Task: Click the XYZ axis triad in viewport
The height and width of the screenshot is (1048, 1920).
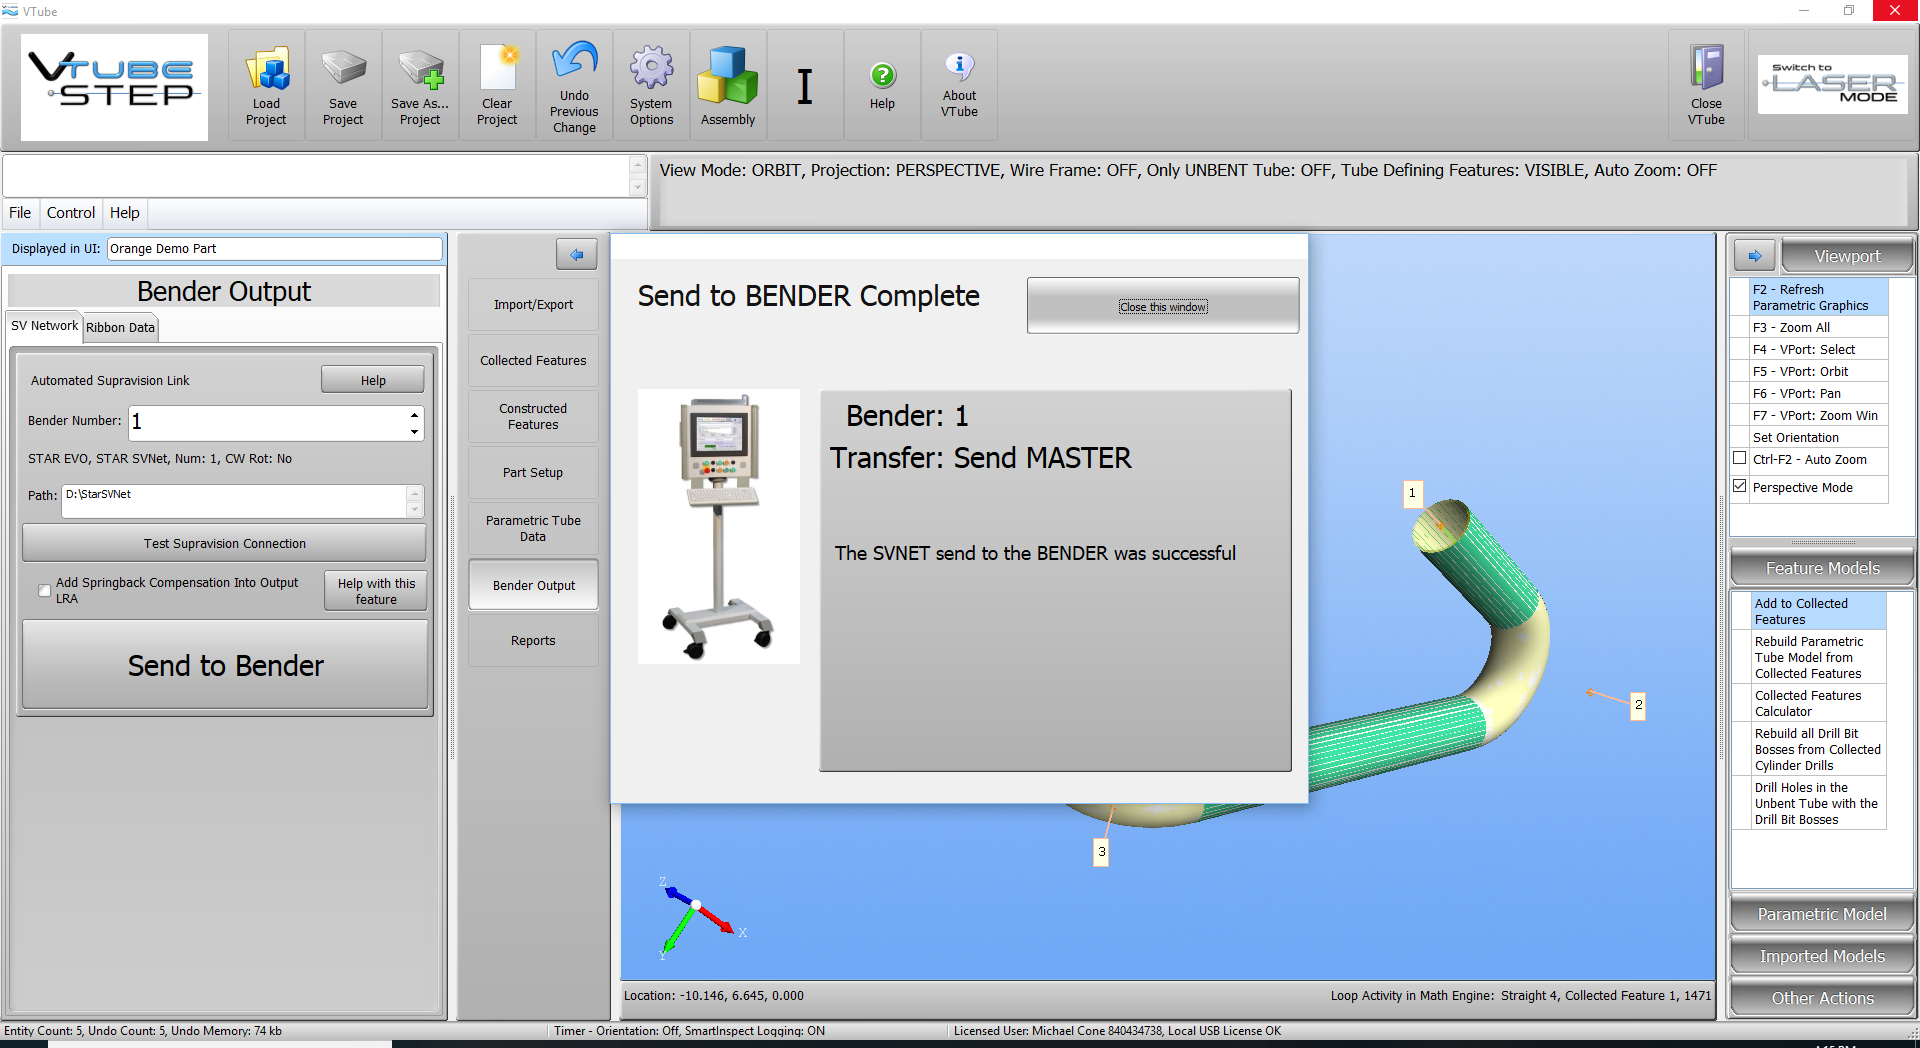Action: point(700,917)
